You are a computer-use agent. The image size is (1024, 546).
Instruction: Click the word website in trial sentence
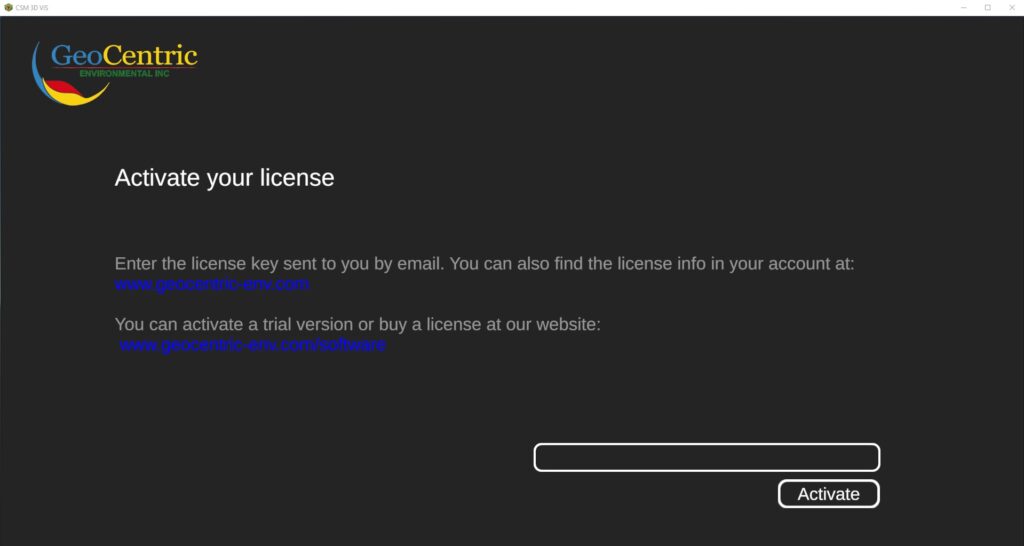(568, 324)
